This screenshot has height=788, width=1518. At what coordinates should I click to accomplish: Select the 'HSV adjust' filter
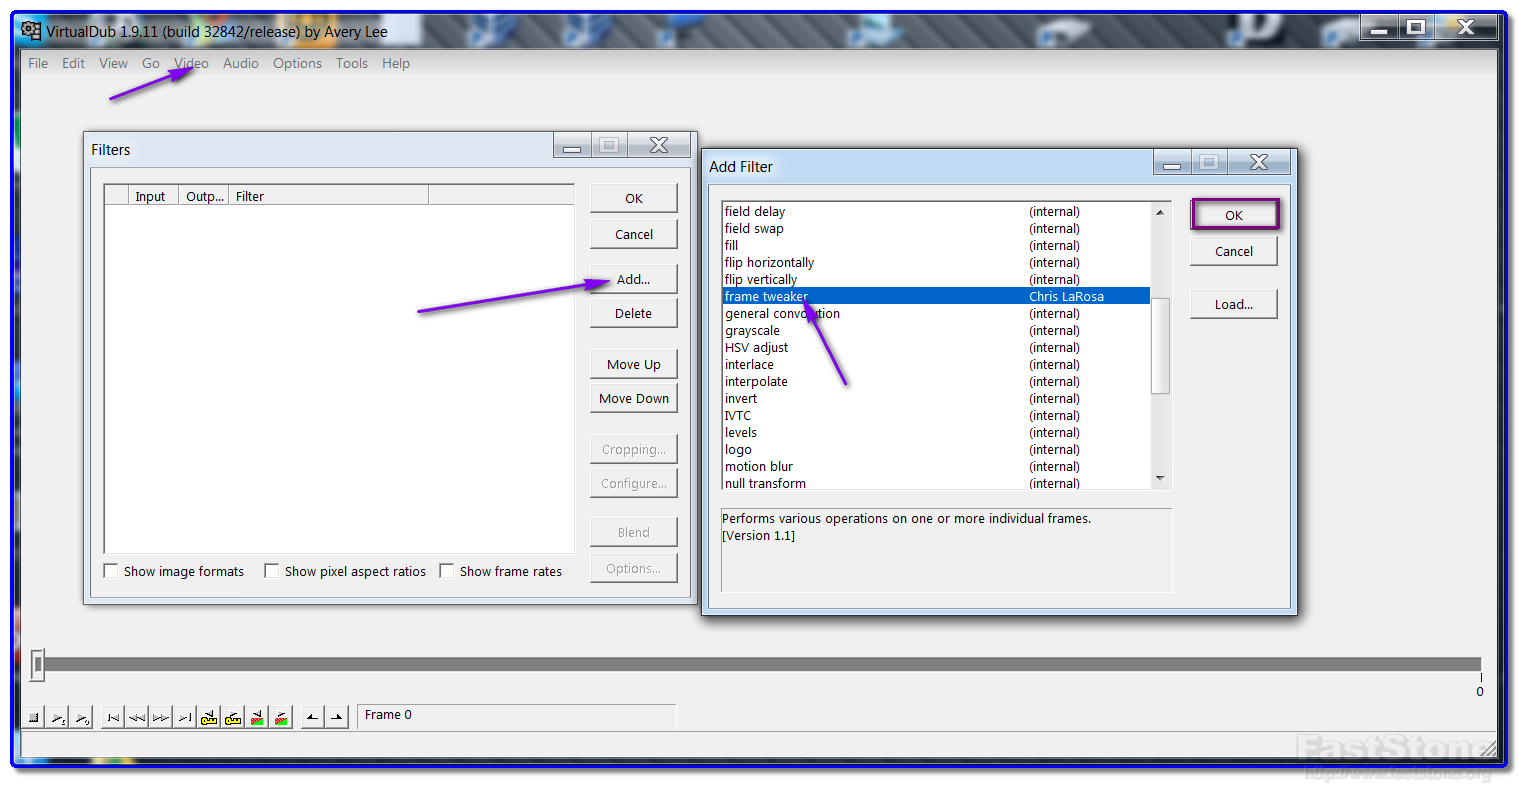(x=936, y=347)
